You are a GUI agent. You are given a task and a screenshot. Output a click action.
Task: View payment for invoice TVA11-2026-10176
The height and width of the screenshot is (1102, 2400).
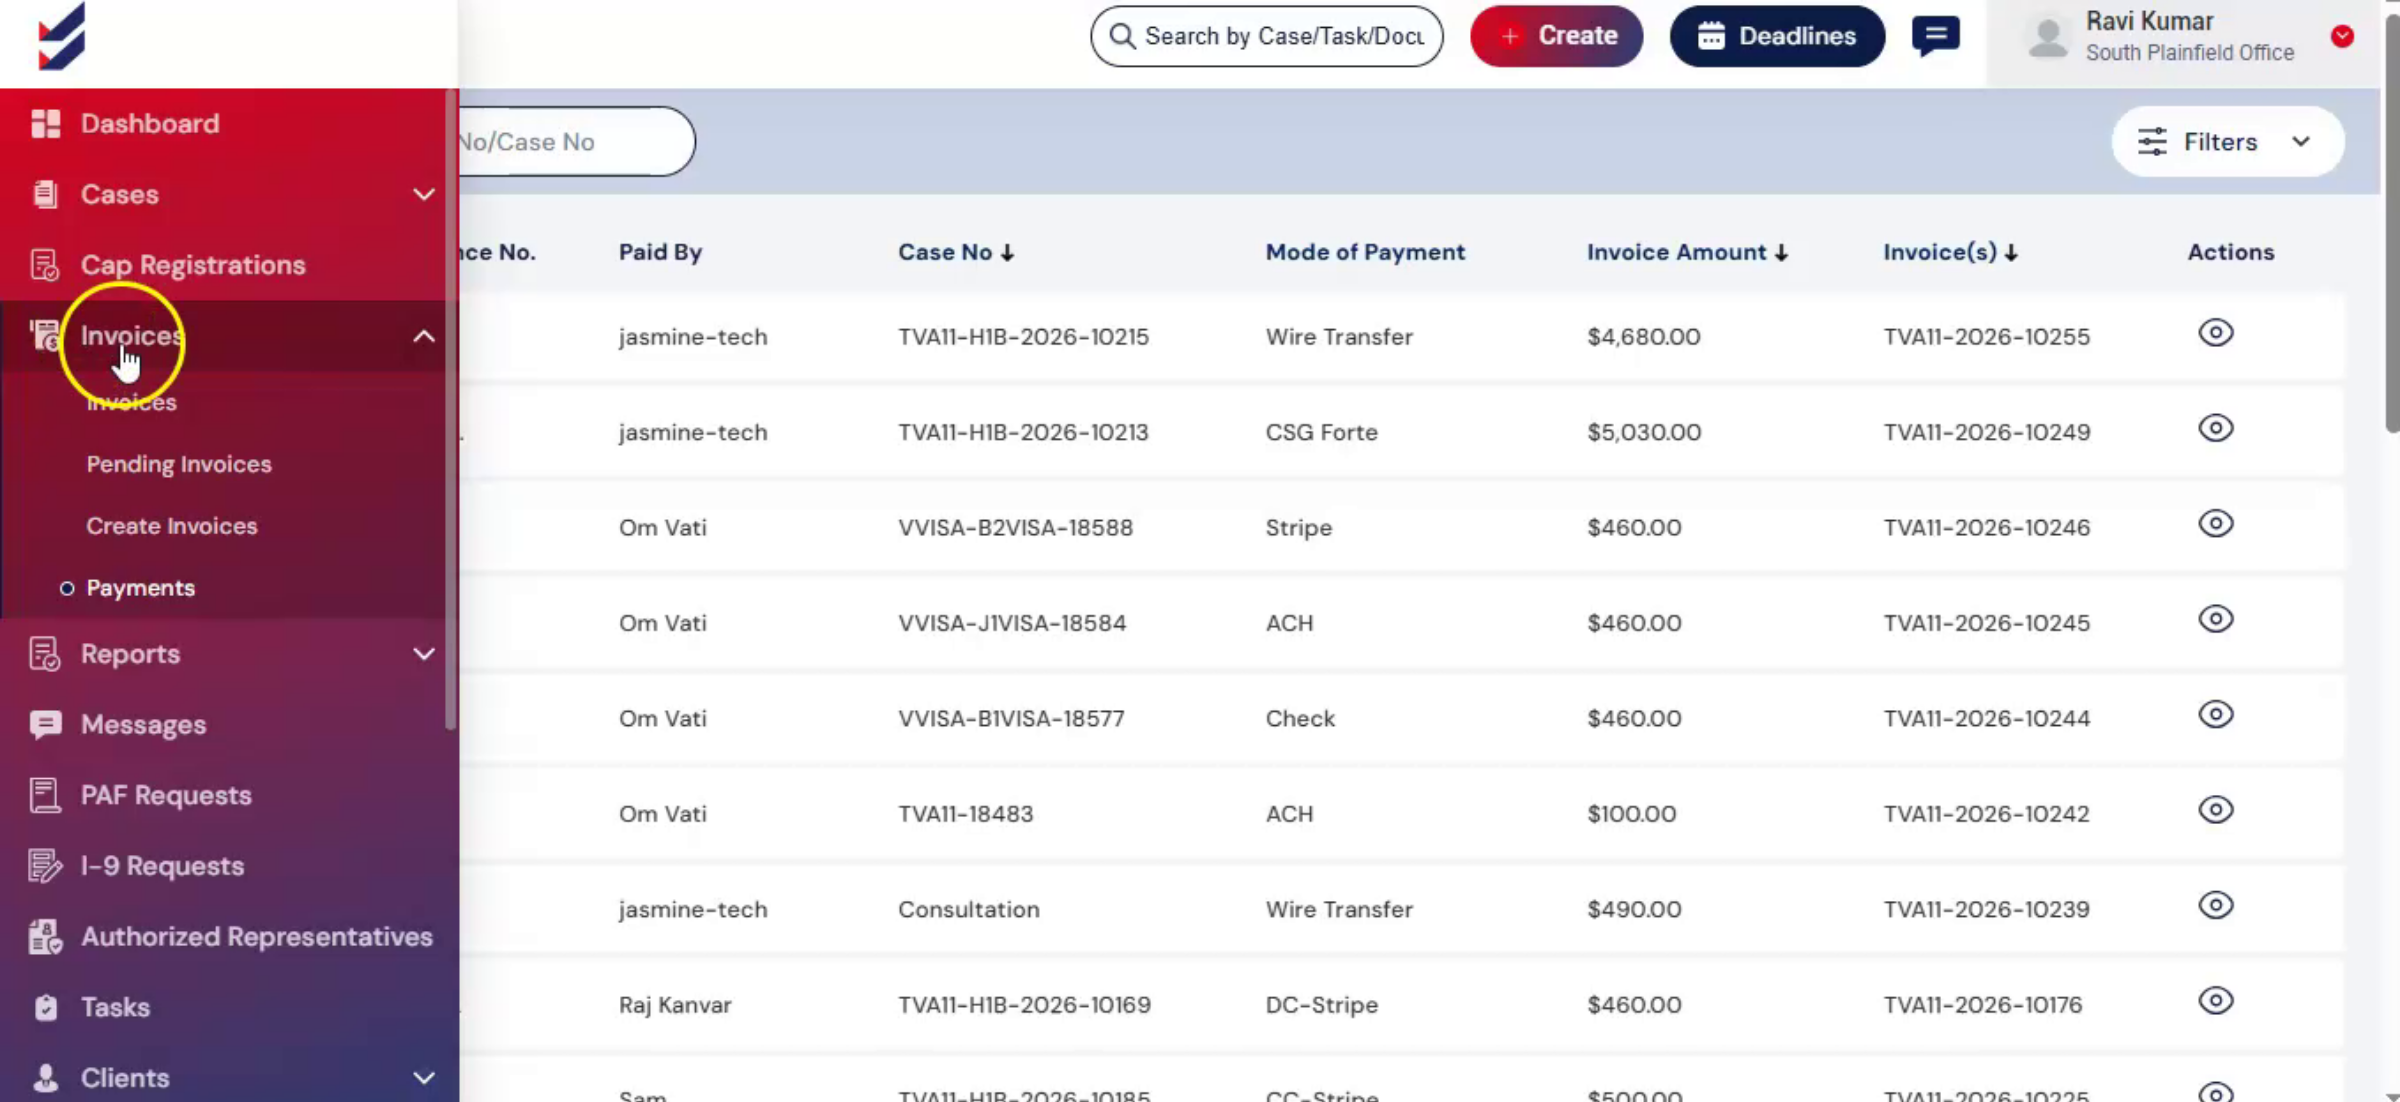(2216, 1001)
